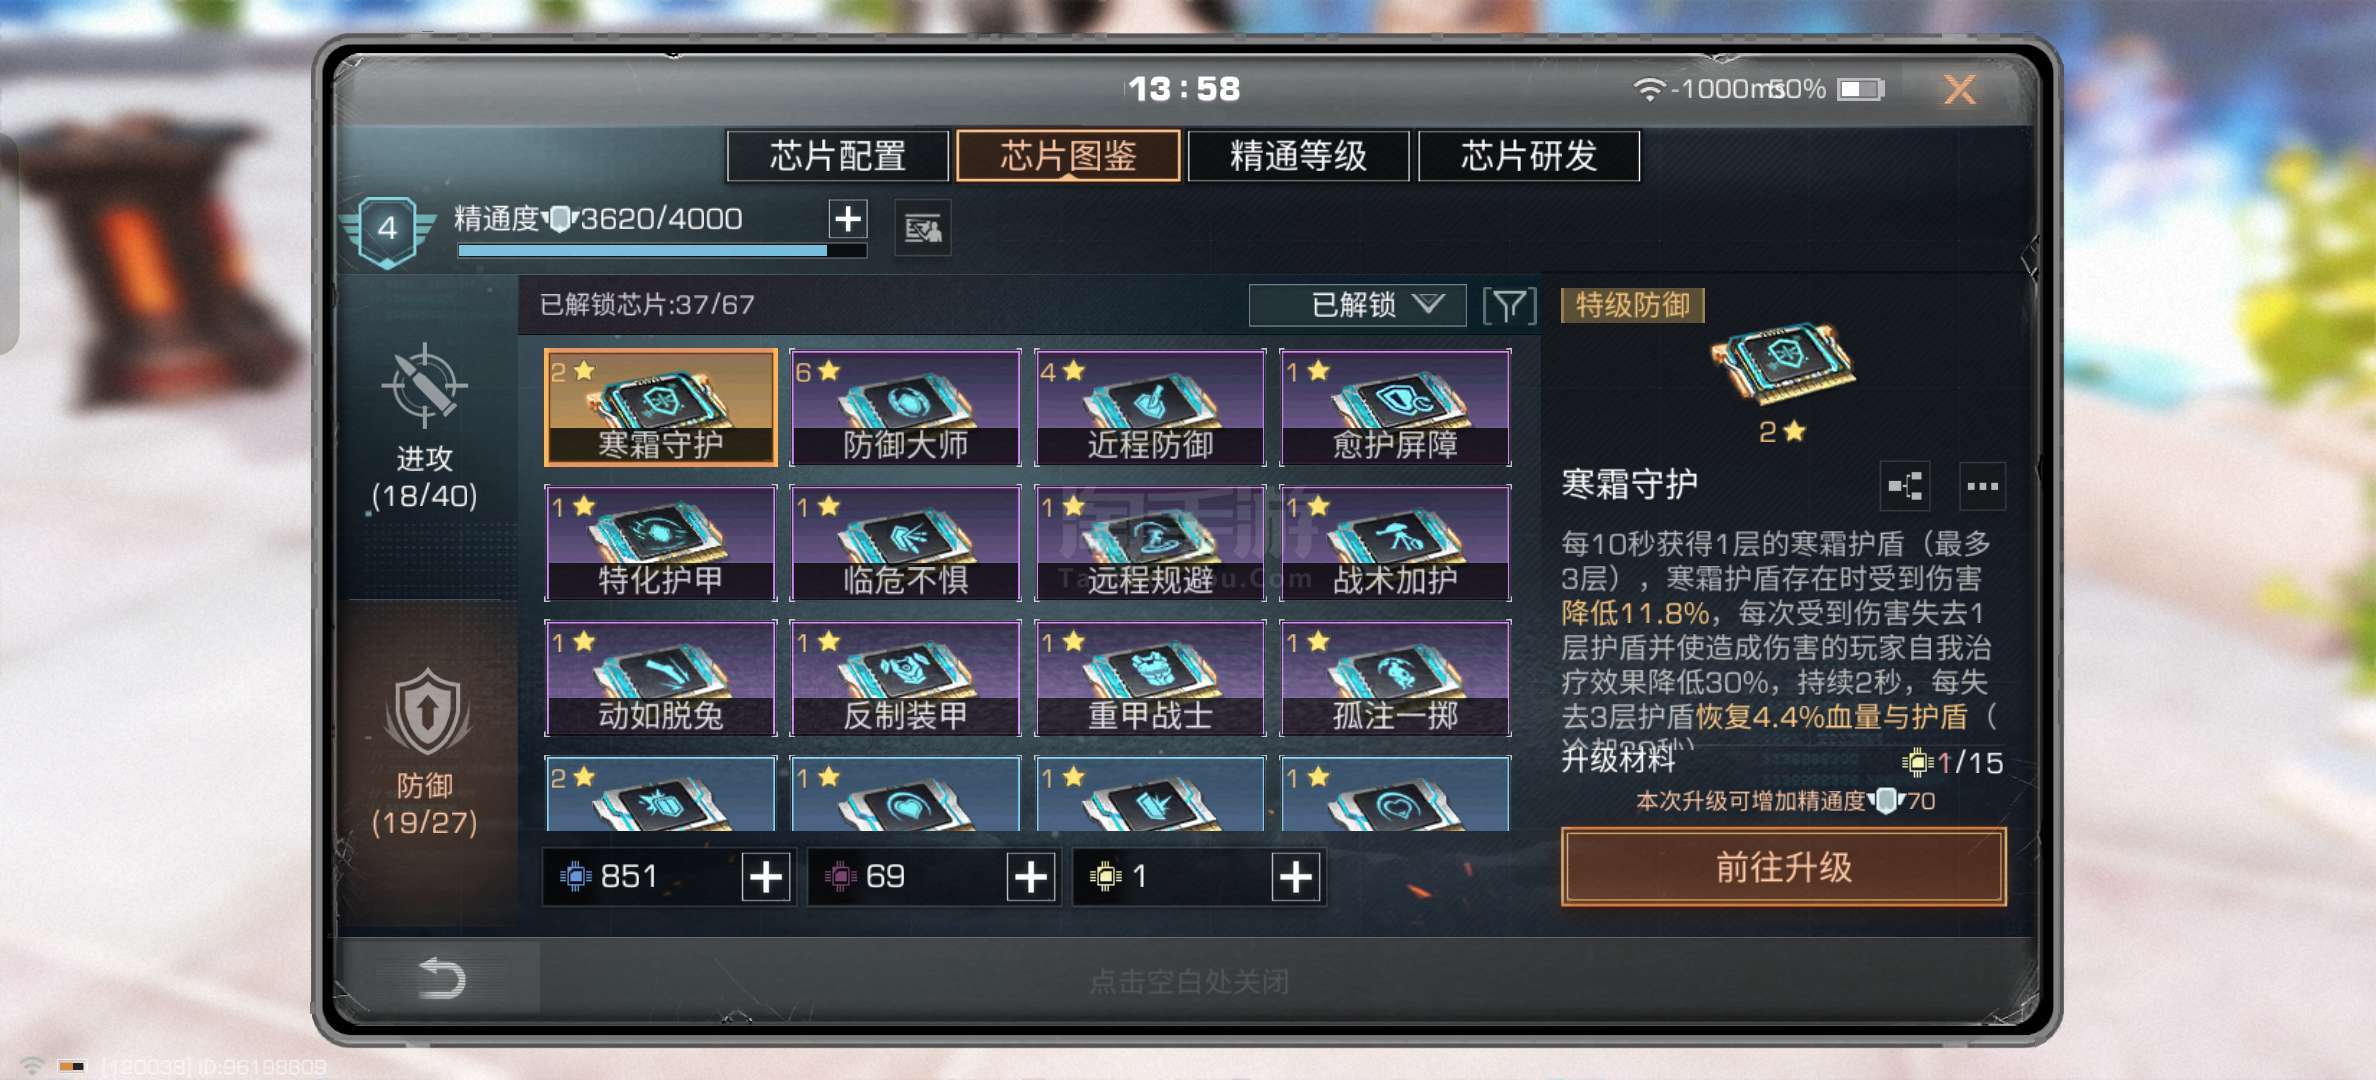Select the 愈护屏障 chip card

tap(1395, 407)
